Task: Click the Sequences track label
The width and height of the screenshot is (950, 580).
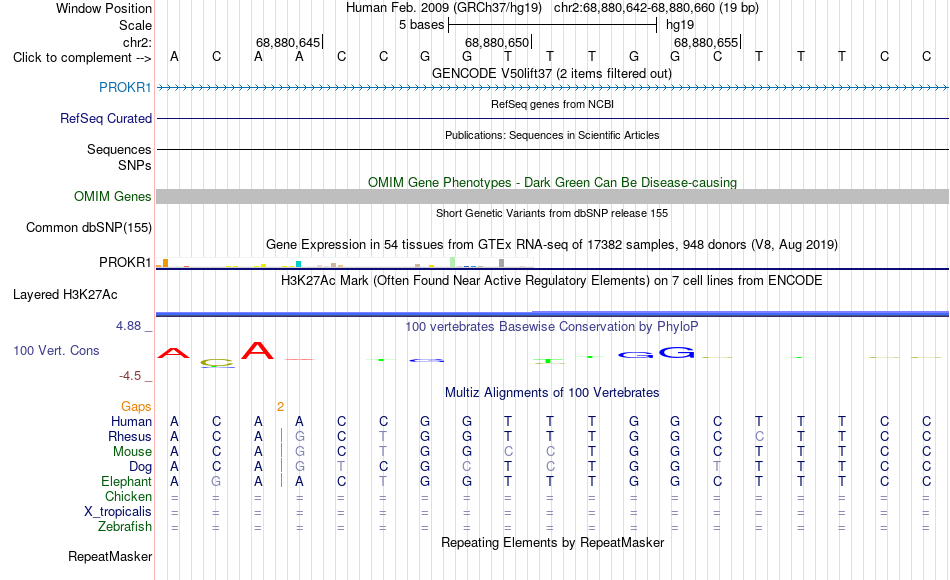Action: pyautogui.click(x=119, y=149)
